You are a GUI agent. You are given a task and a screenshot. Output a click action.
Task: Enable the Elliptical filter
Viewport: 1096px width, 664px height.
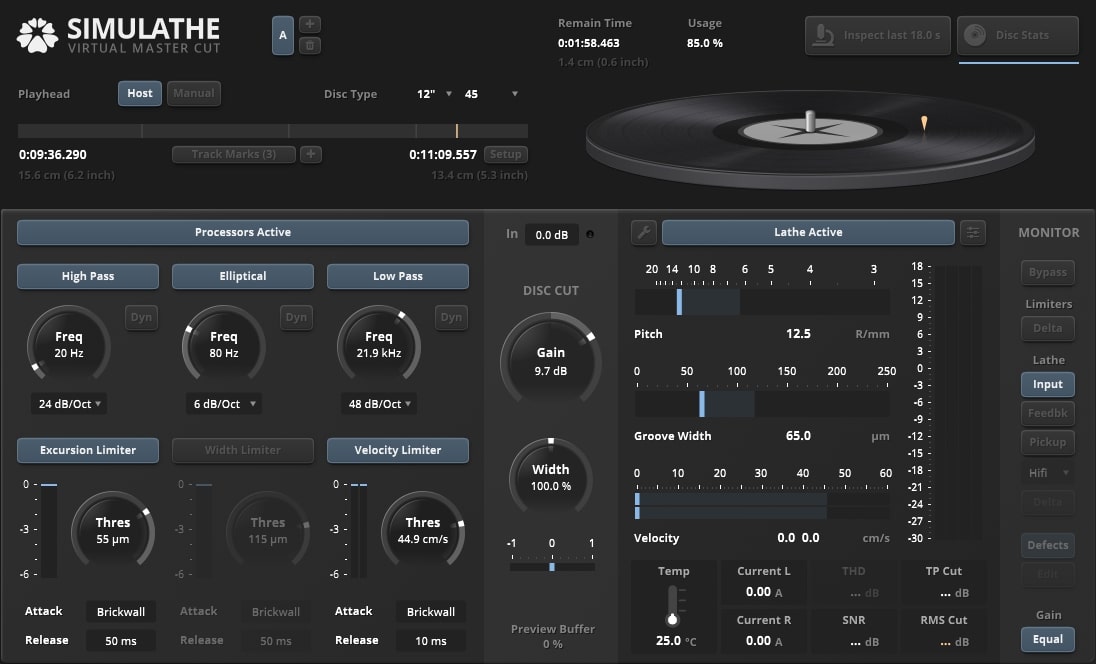pyautogui.click(x=242, y=276)
